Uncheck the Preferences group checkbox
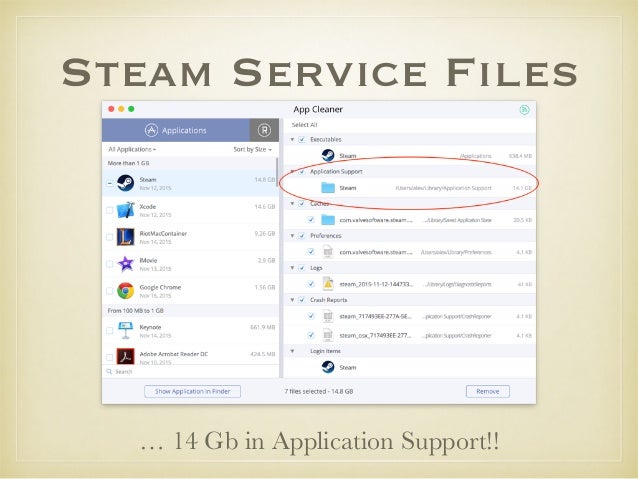638x479 pixels. click(302, 236)
